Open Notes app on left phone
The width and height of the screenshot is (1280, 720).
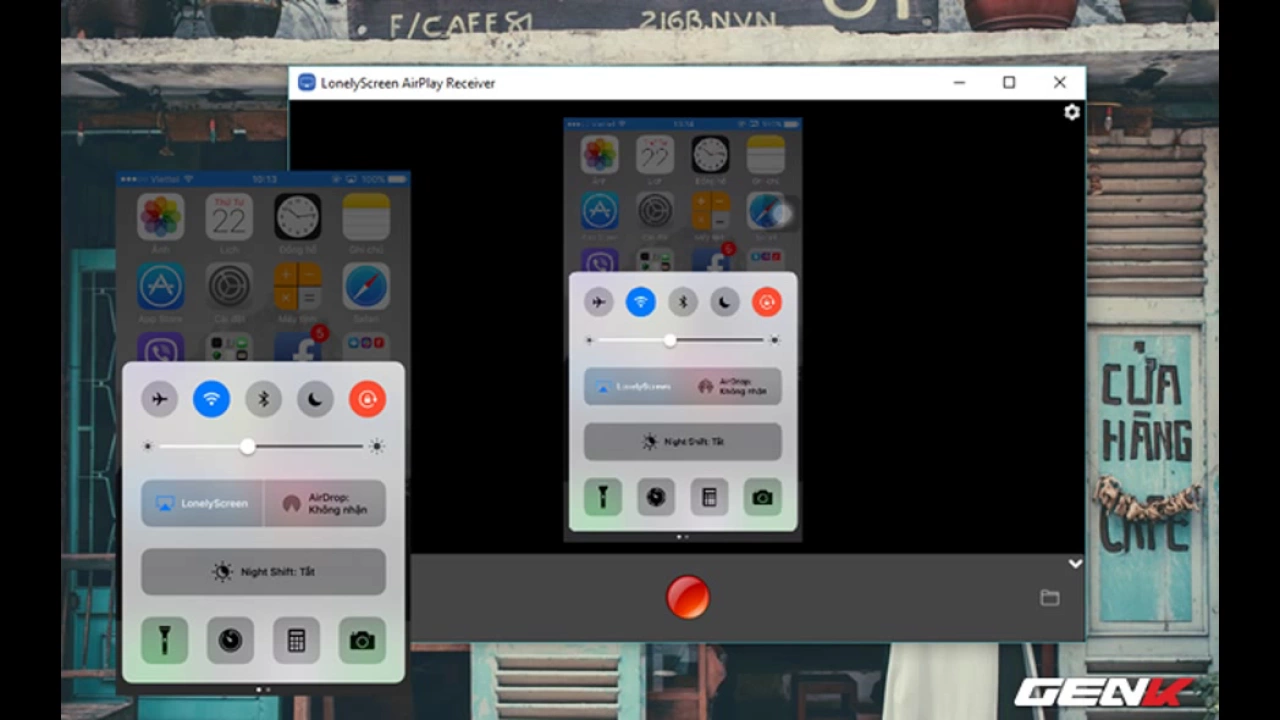(366, 217)
